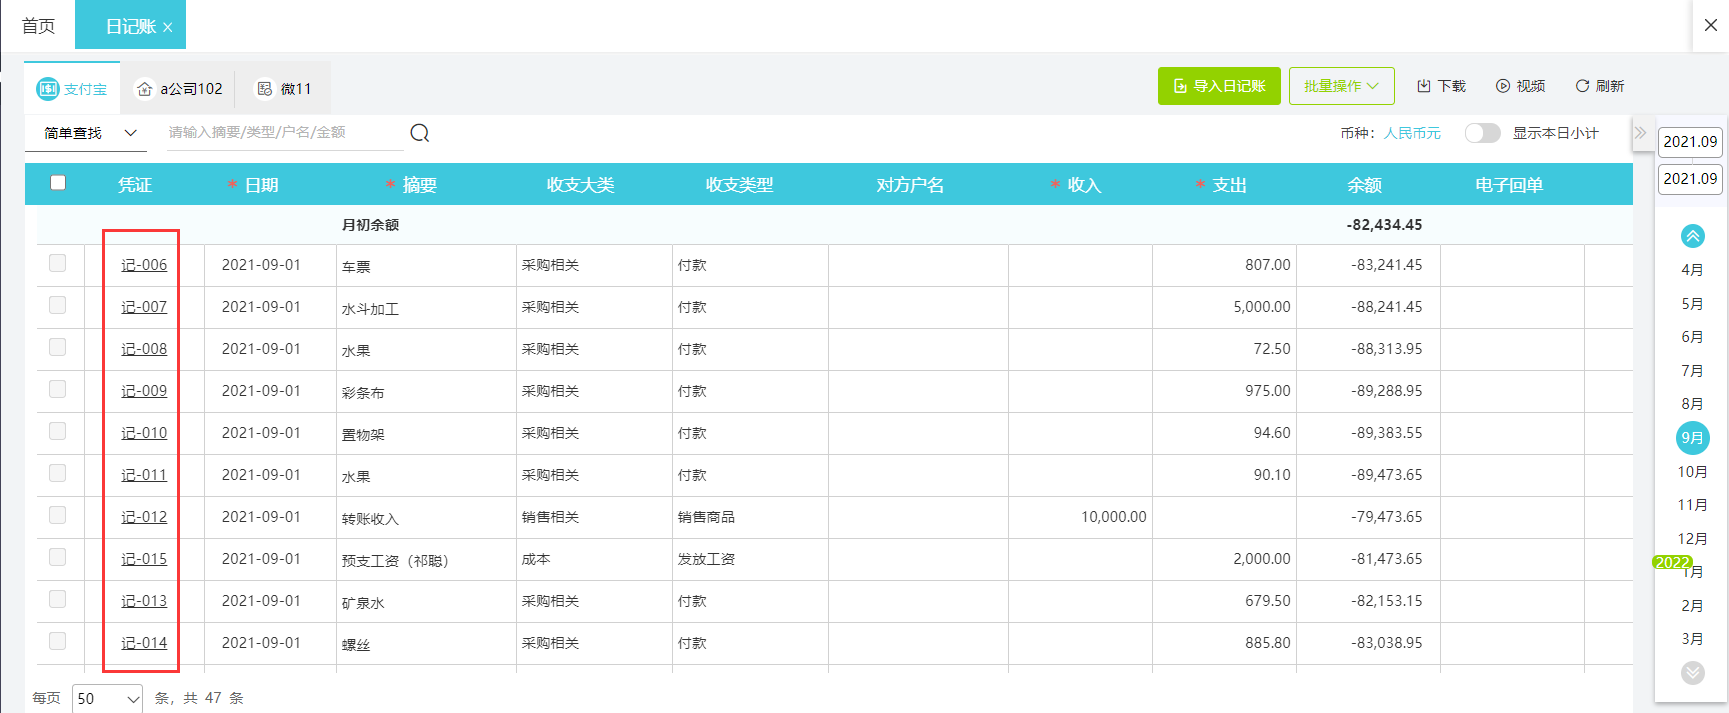Image resolution: width=1729 pixels, height=713 pixels.
Task: Select 10月 in the month timeline
Action: click(1692, 472)
